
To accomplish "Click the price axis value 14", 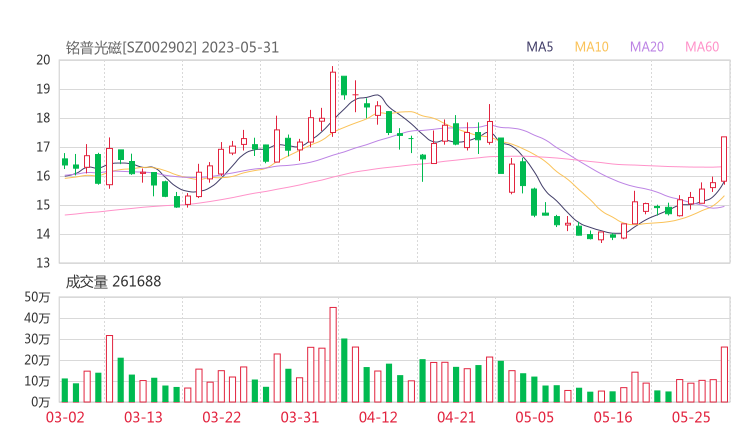I will click(43, 234).
